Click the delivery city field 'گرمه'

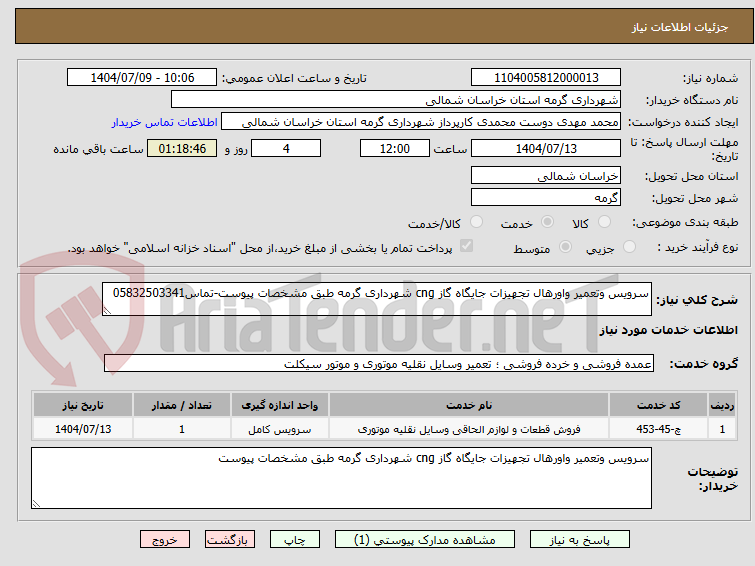click(x=546, y=197)
